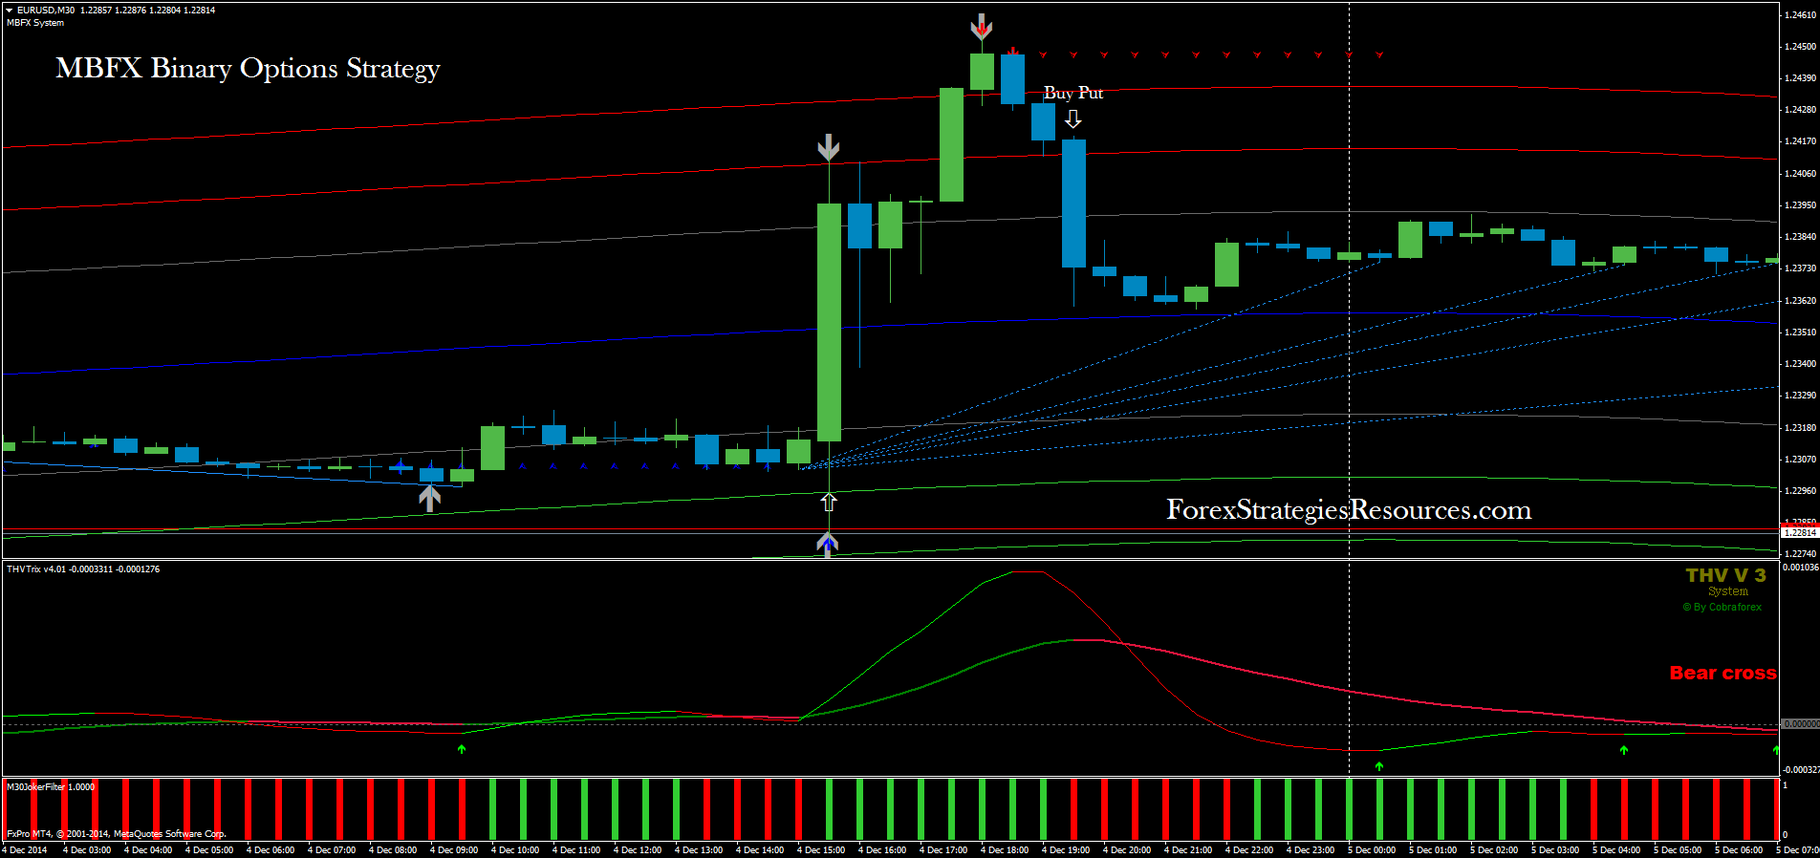The width and height of the screenshot is (1820, 858).
Task: Click the -0.000327 THVTrix scale value
Action: point(1800,769)
